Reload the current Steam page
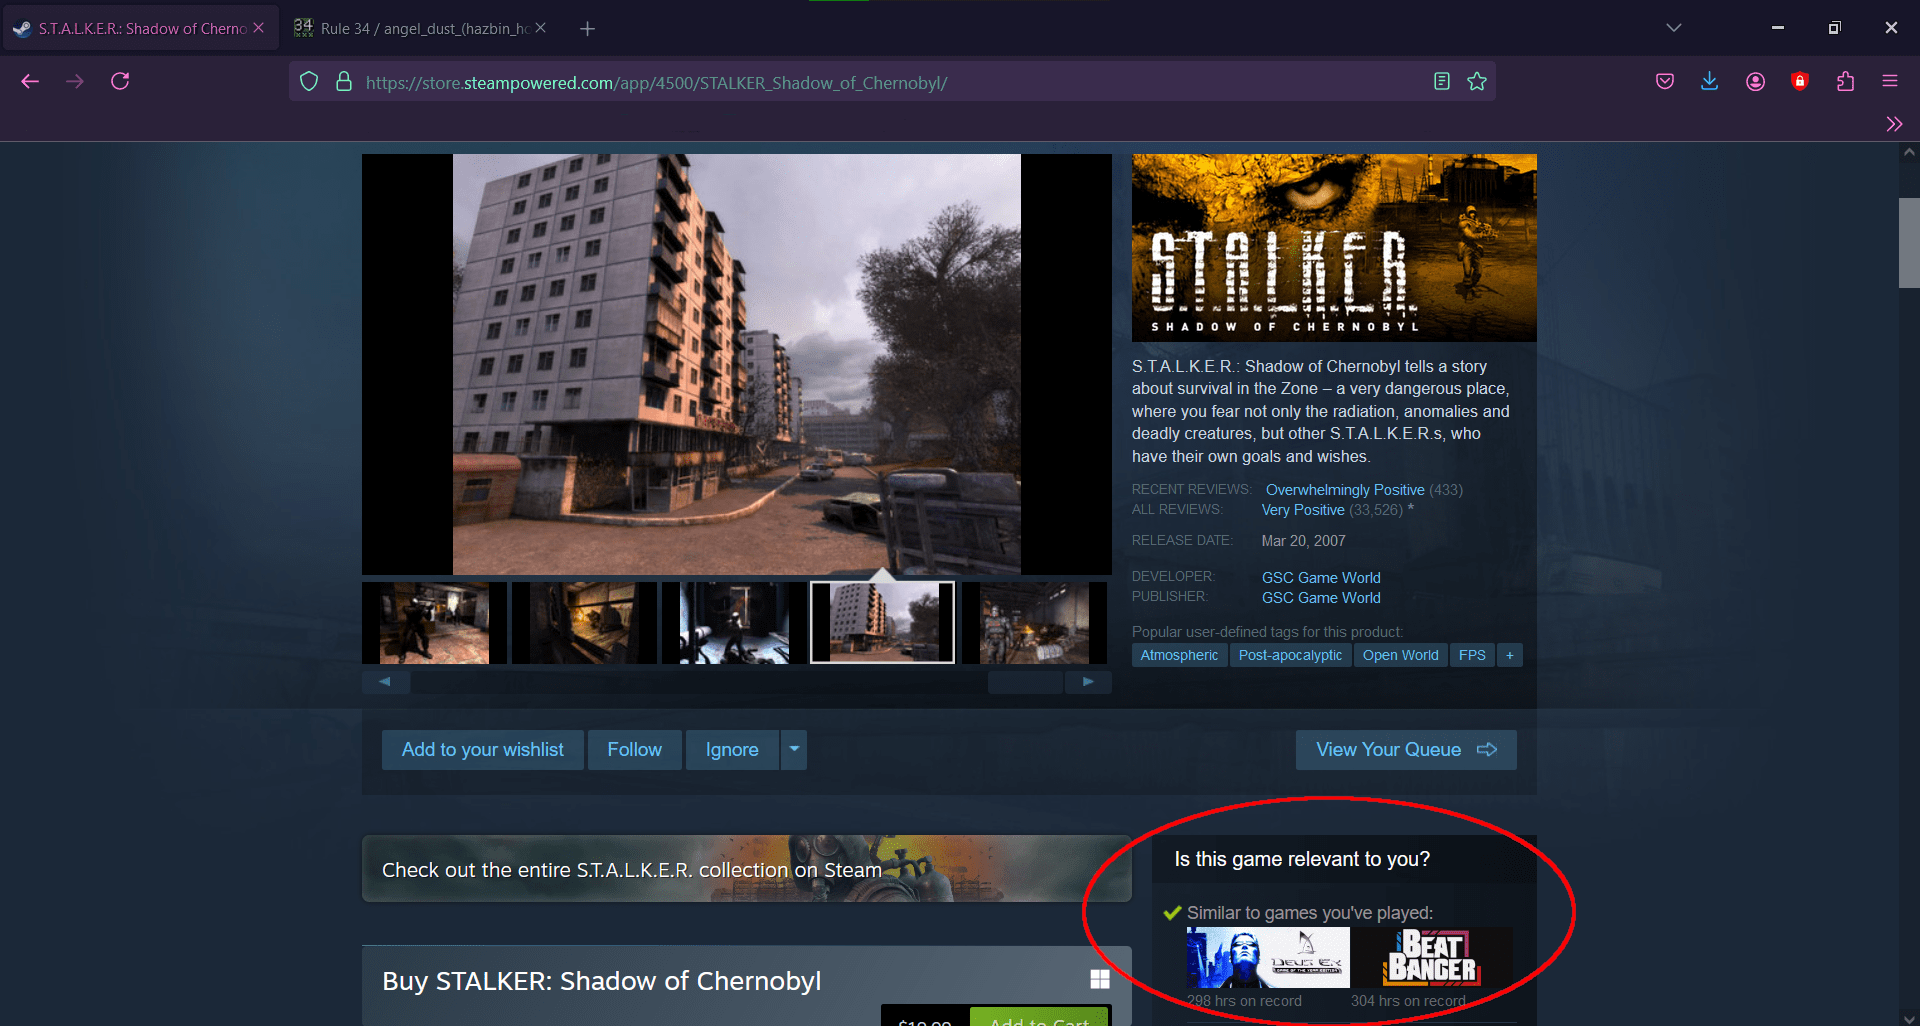 click(120, 81)
